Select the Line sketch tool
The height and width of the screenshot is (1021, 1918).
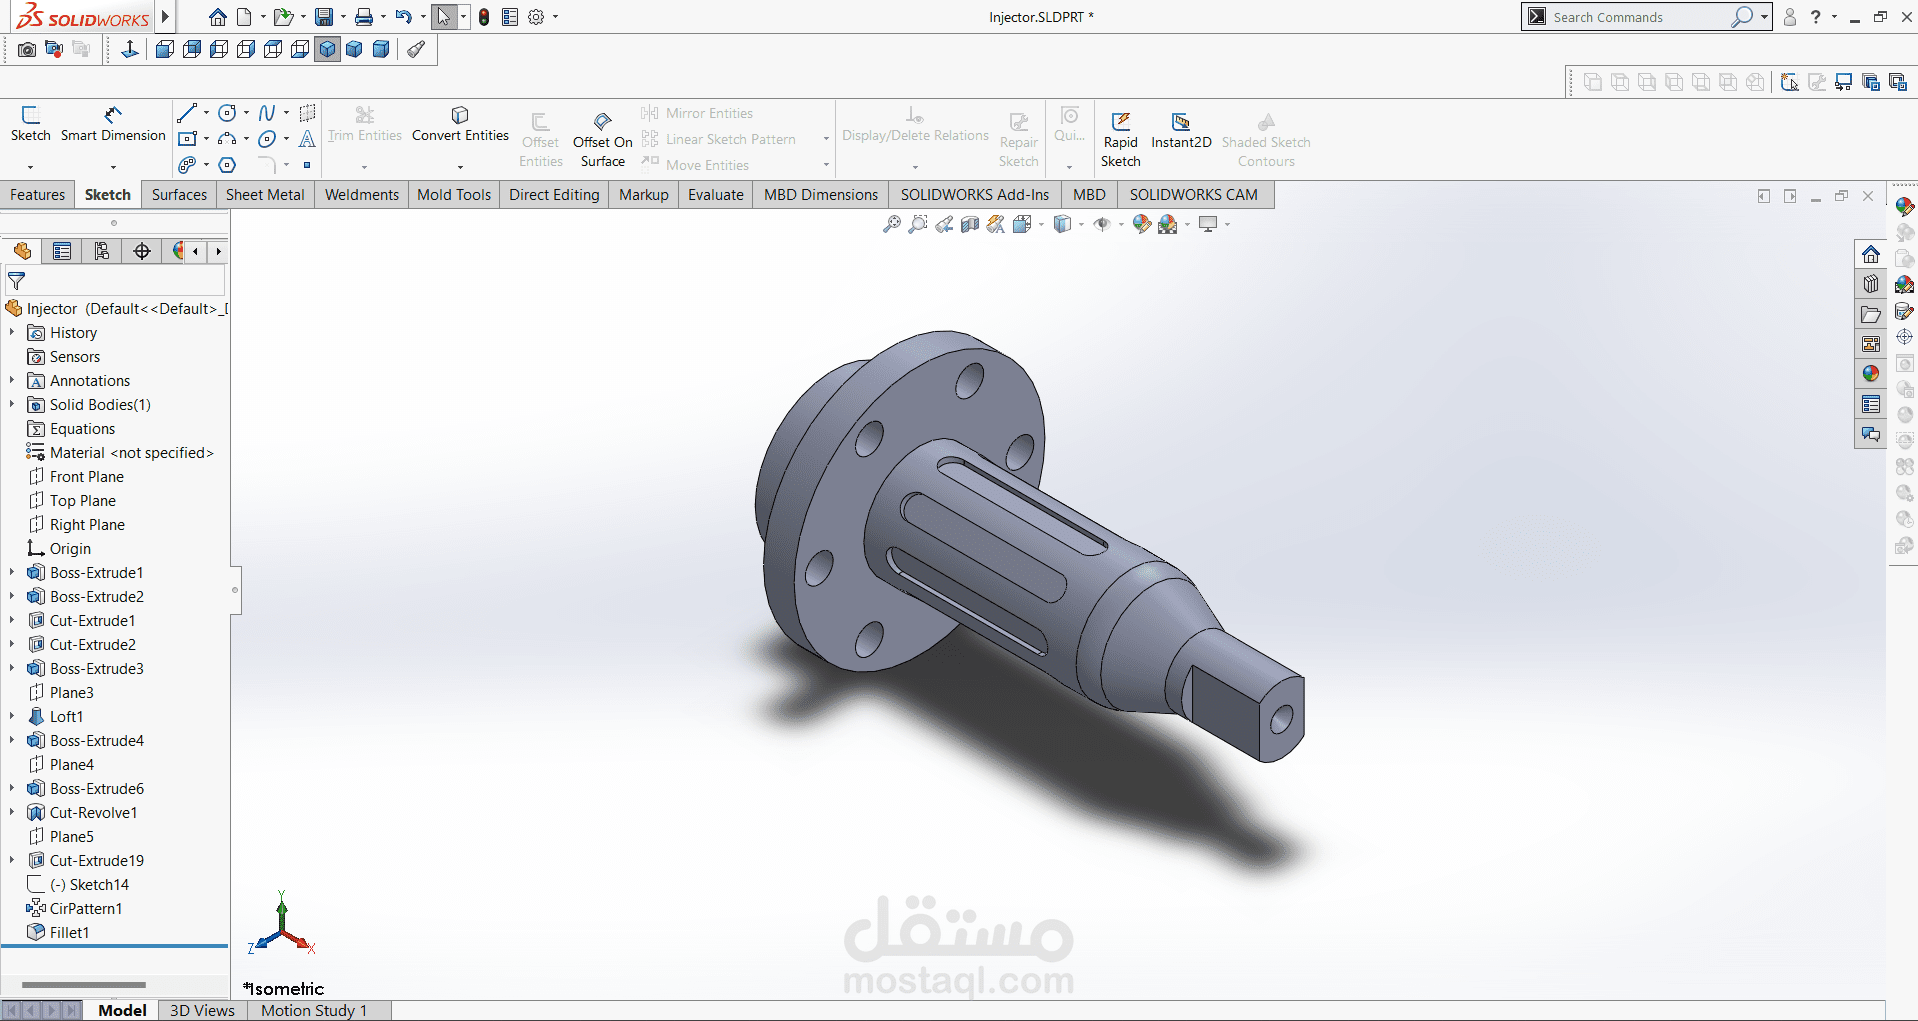point(187,113)
